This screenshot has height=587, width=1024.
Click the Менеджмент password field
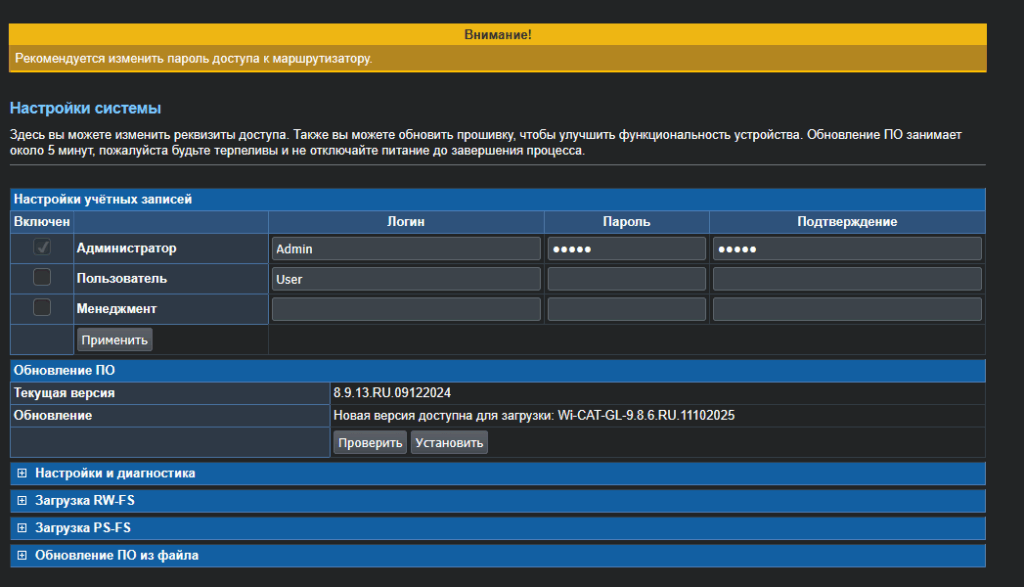tap(627, 309)
